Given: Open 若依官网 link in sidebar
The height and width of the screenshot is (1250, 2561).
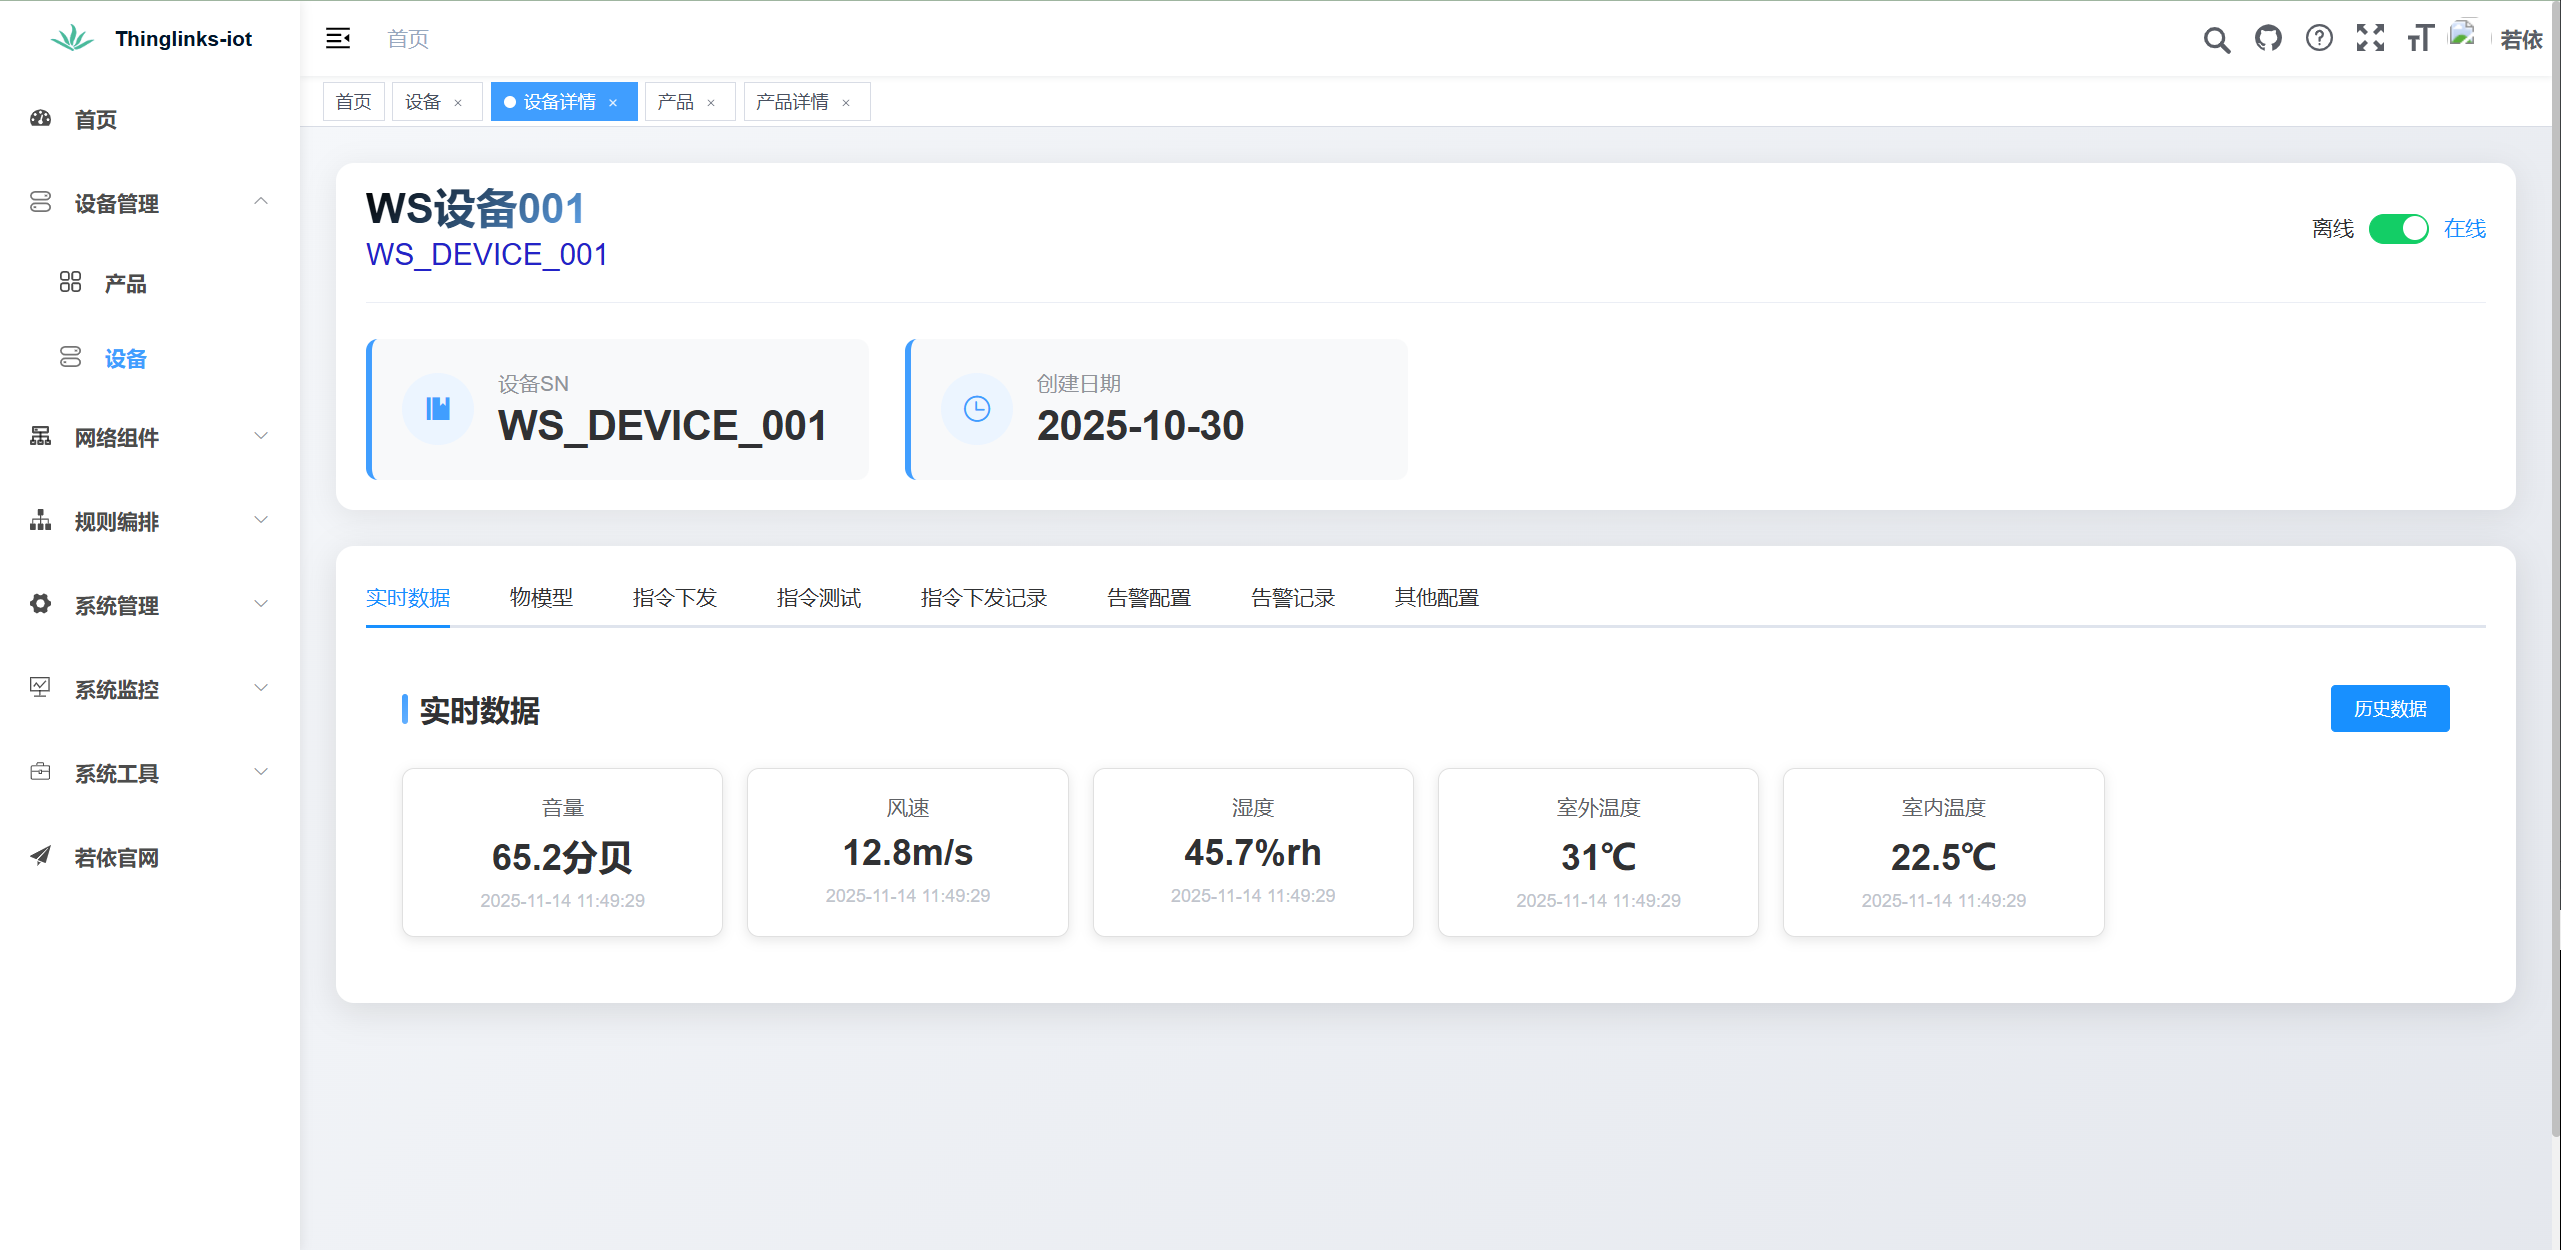Looking at the screenshot, I should point(116,857).
